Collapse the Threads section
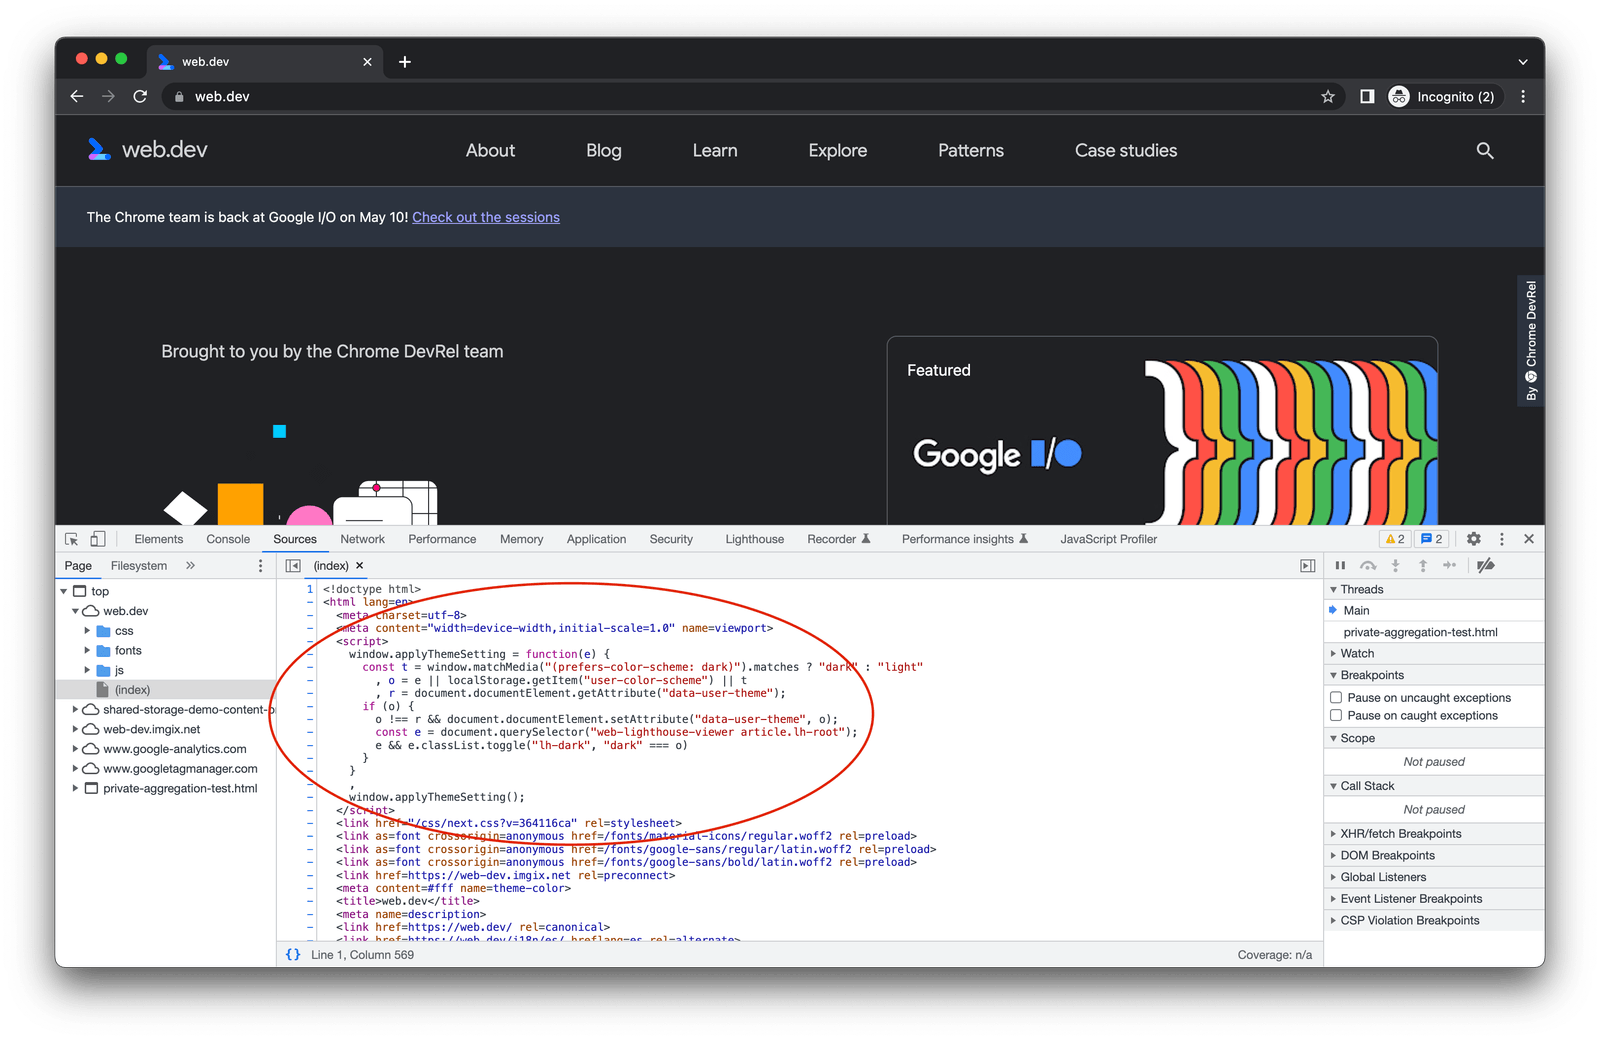This screenshot has width=1600, height=1040. click(1334, 589)
